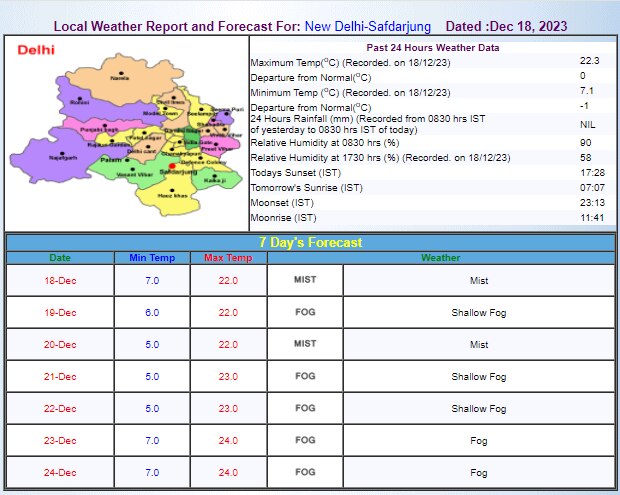
Task: Click the Vasant Vihar label on the map
Action: tap(134, 174)
